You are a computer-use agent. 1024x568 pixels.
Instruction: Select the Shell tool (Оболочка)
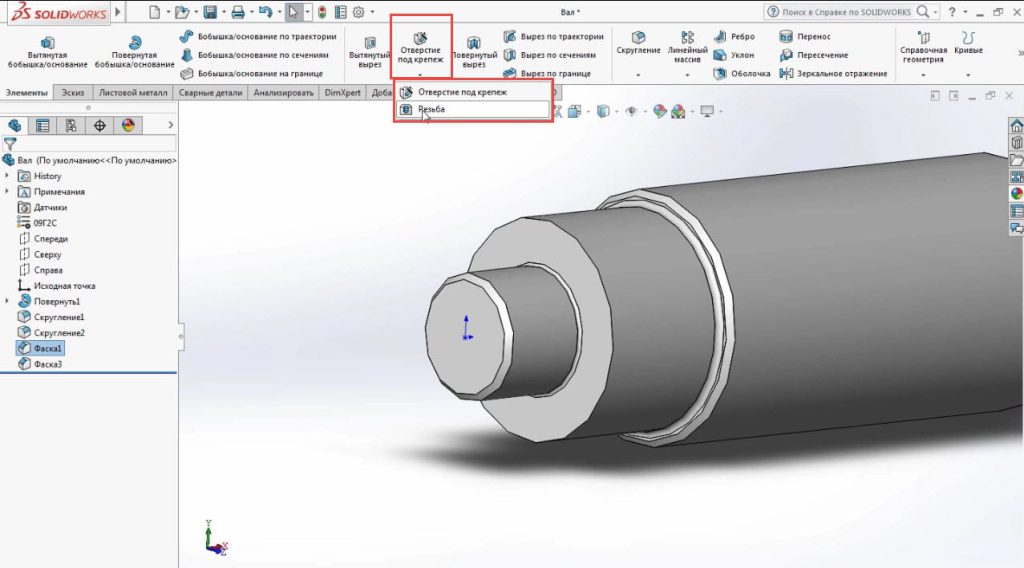pyautogui.click(x=742, y=73)
